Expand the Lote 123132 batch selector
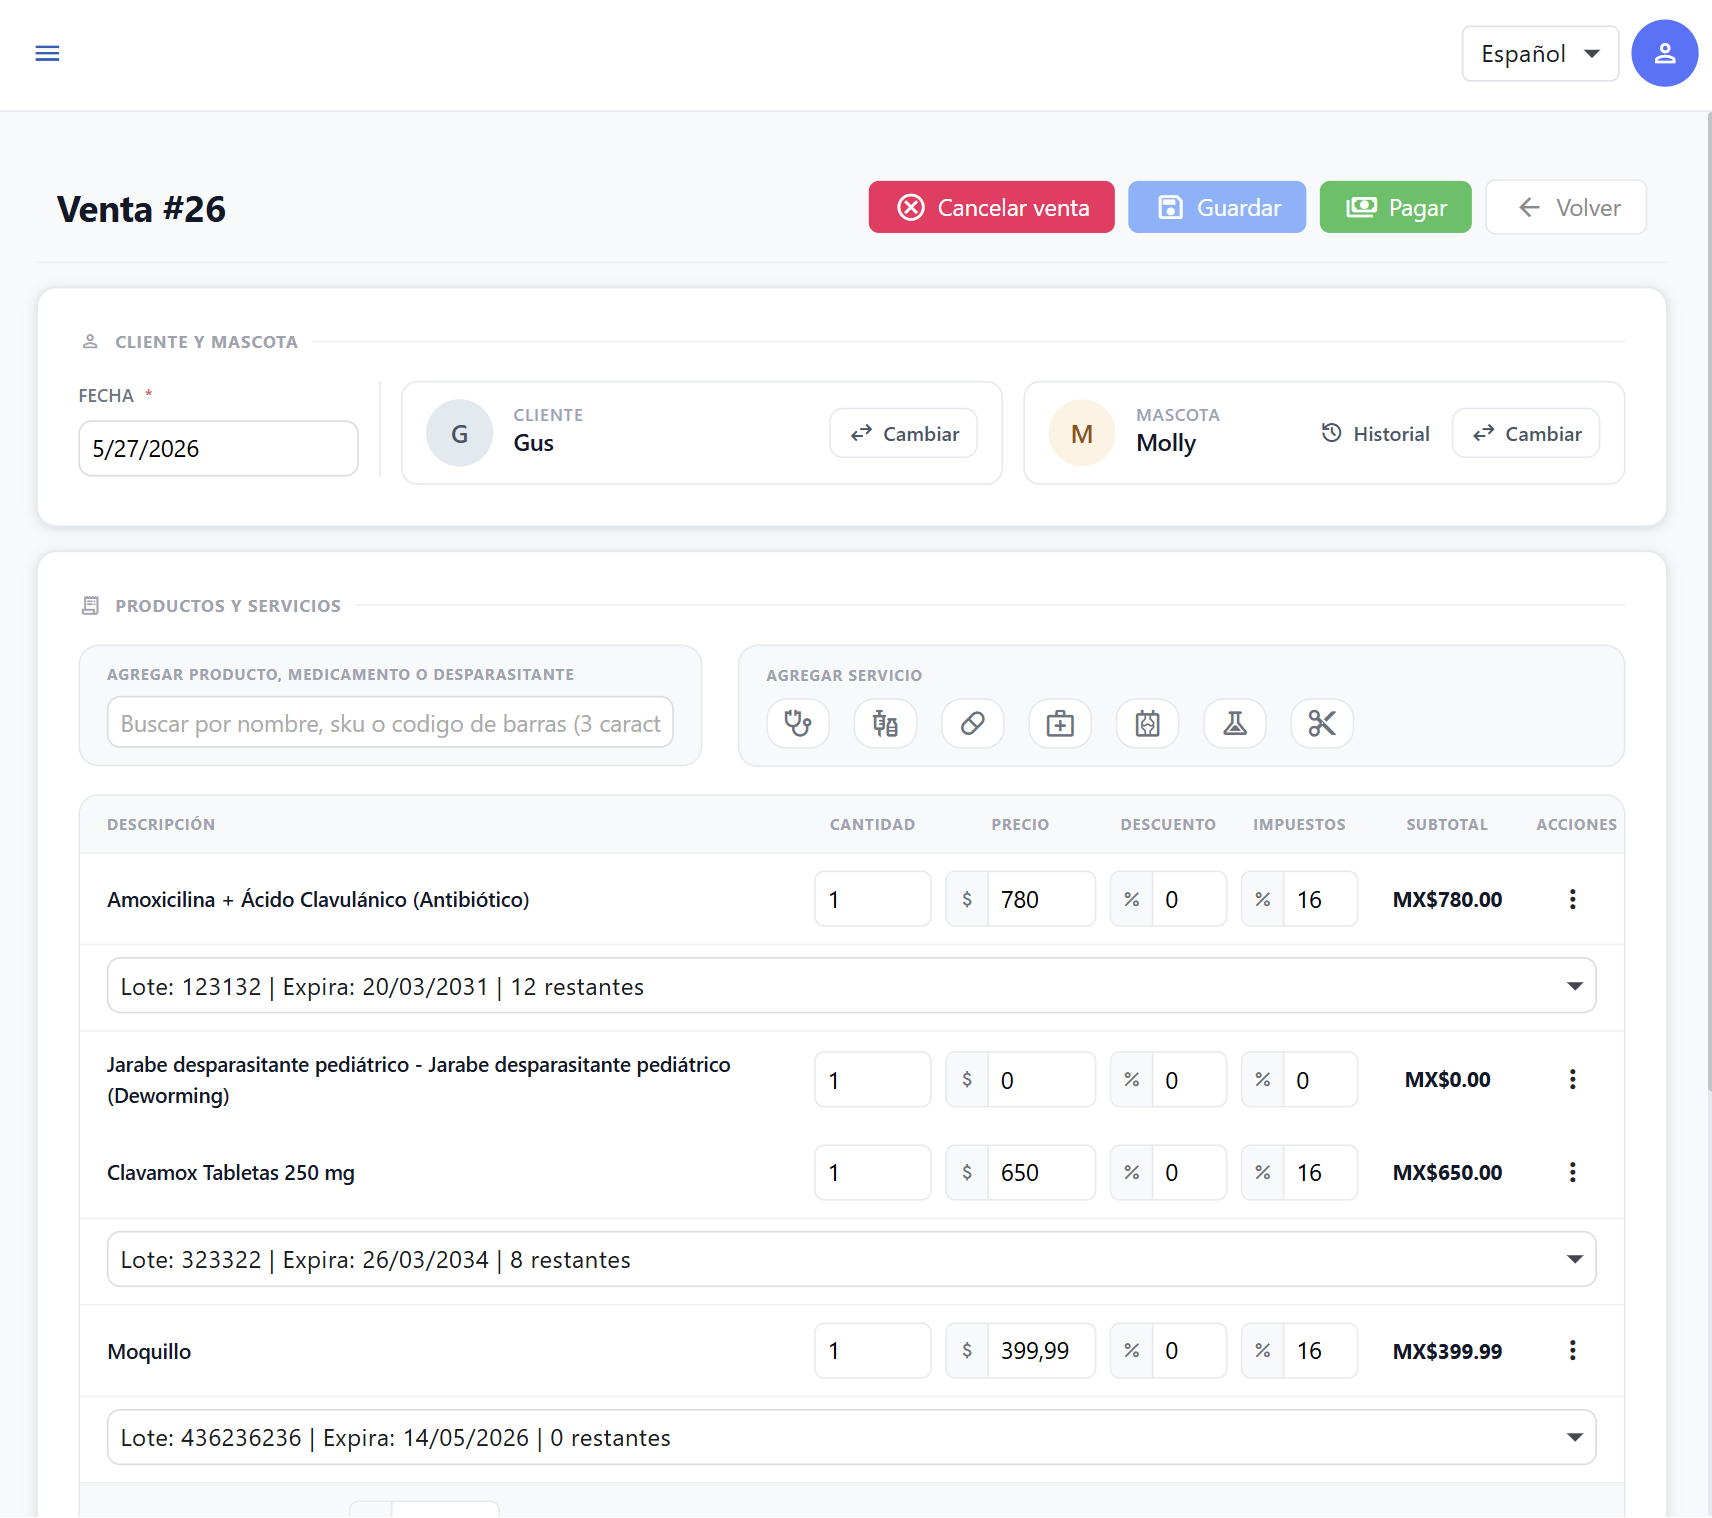This screenshot has height=1518, width=1712. coord(851,986)
